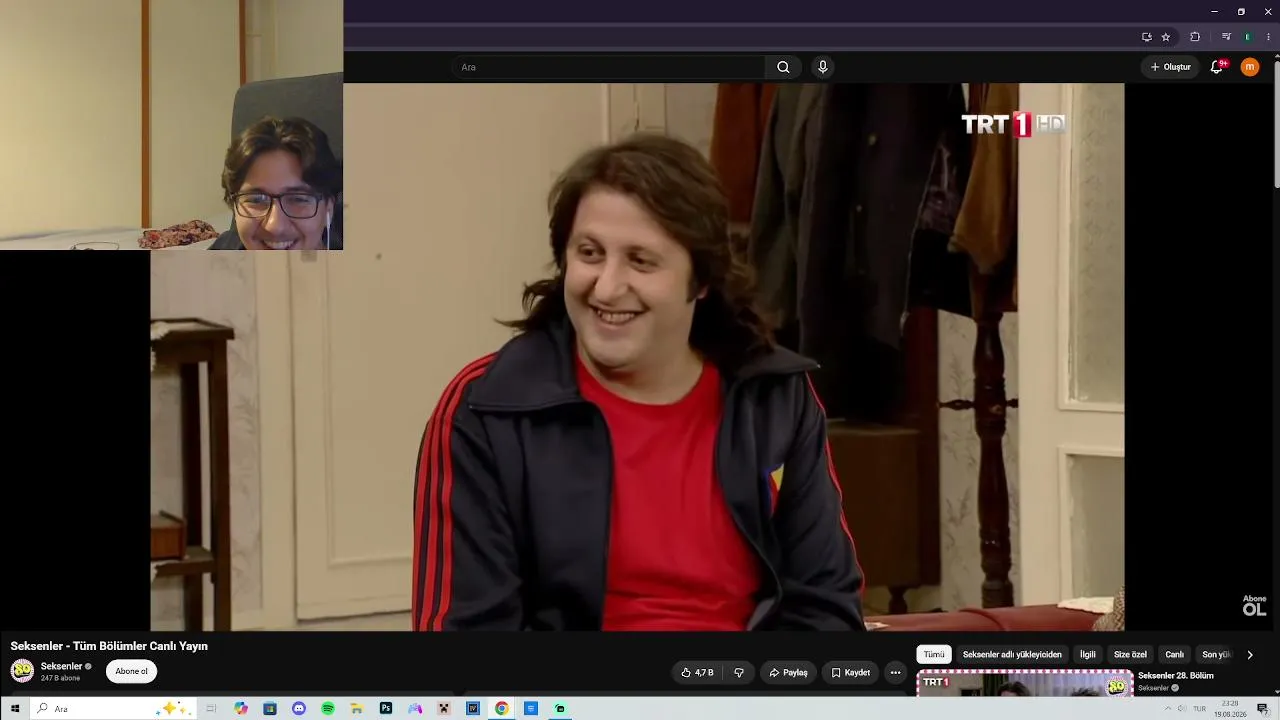Open Spotify from the taskbar
This screenshot has height=720, width=1280.
(328, 708)
